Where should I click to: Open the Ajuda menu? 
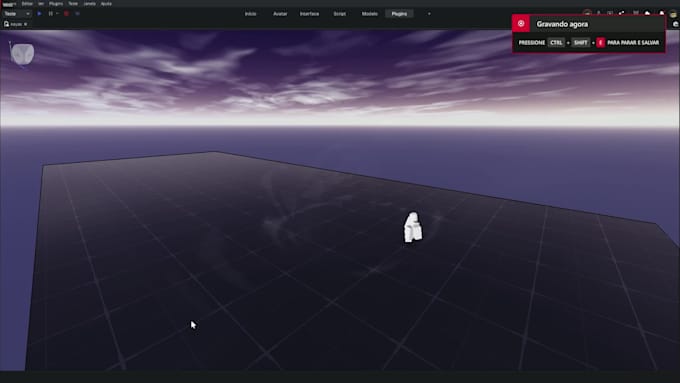pyautogui.click(x=106, y=3)
